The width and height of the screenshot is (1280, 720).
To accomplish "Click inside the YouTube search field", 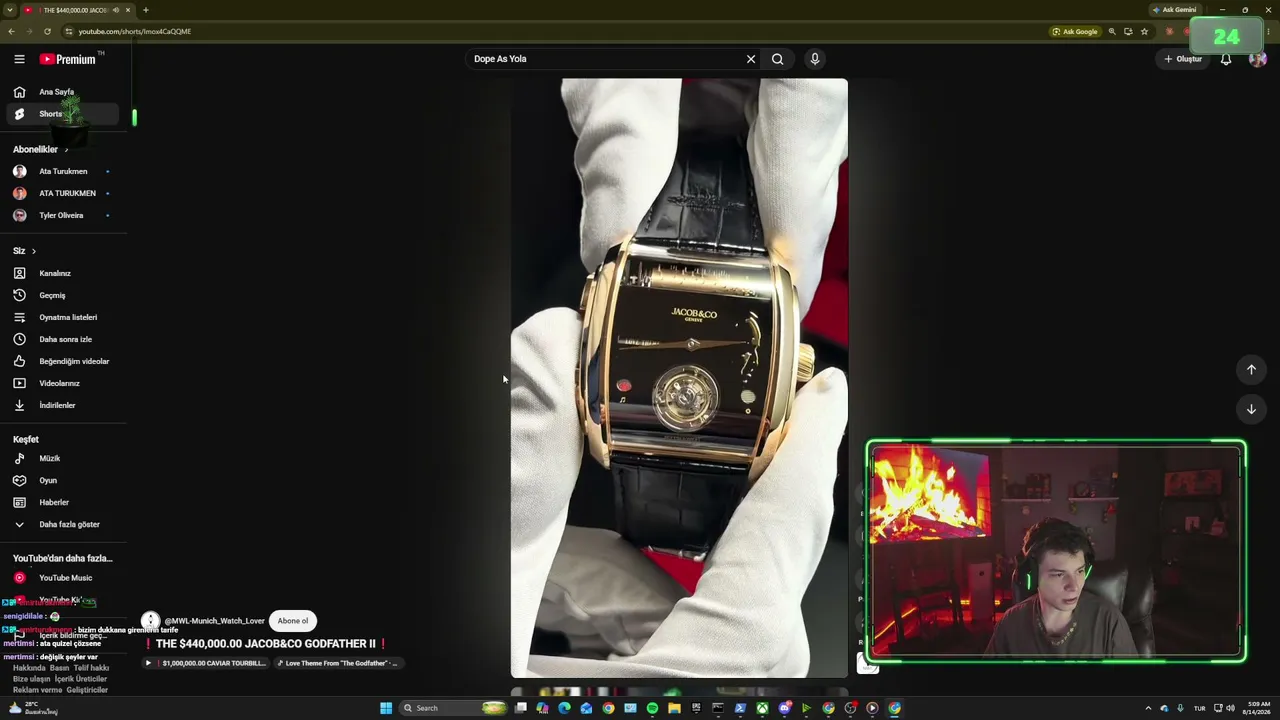I will (x=606, y=59).
